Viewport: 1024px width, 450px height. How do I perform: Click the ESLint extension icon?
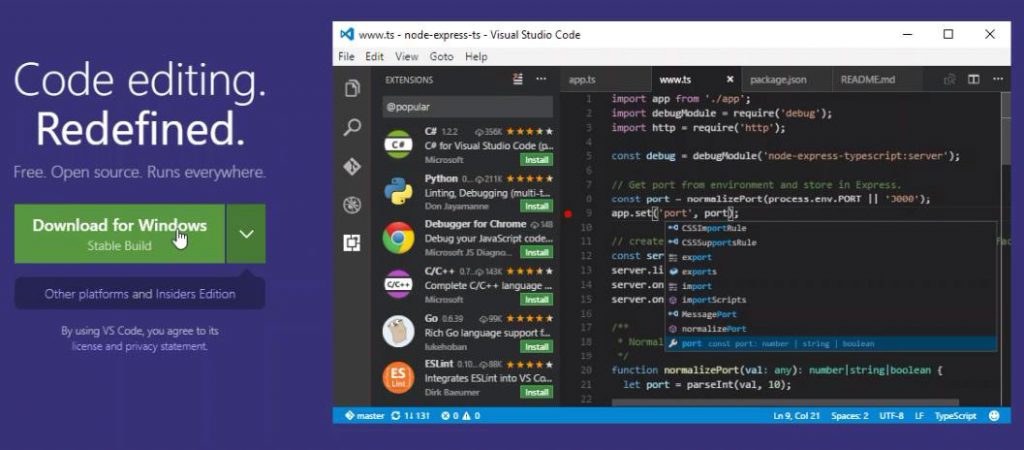398,378
